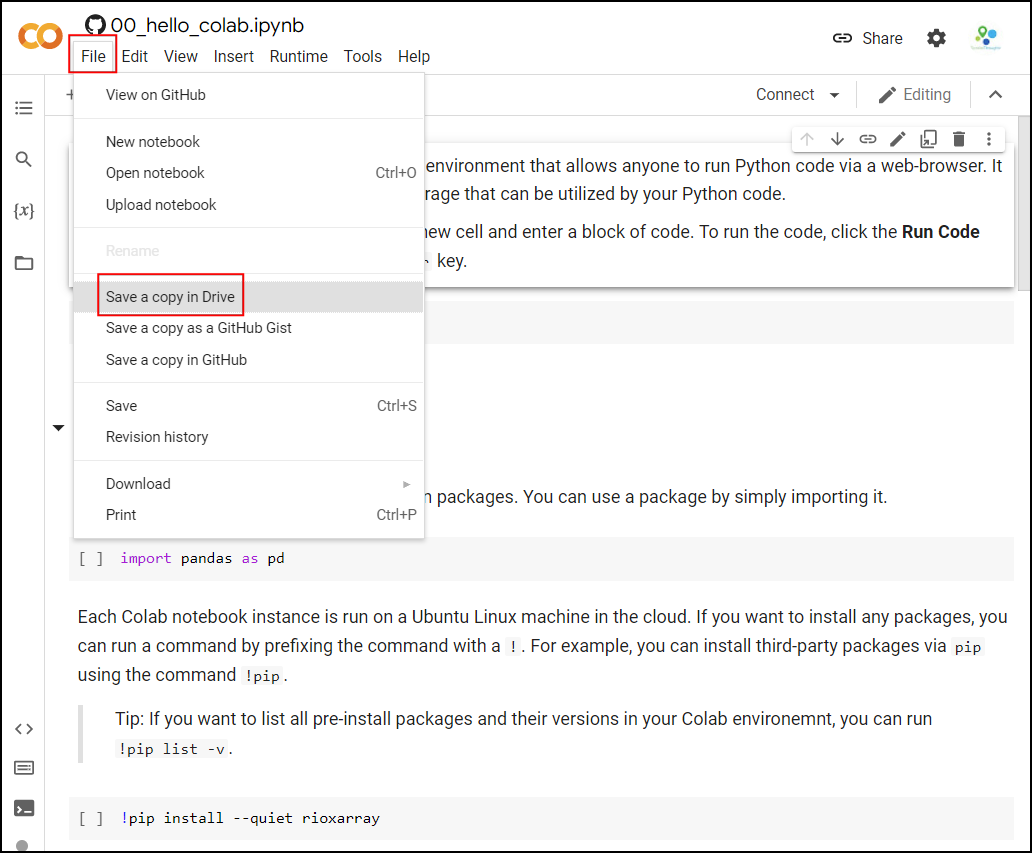Viewport: 1032px width, 853px height.
Task: Click the Share button
Action: tap(867, 38)
